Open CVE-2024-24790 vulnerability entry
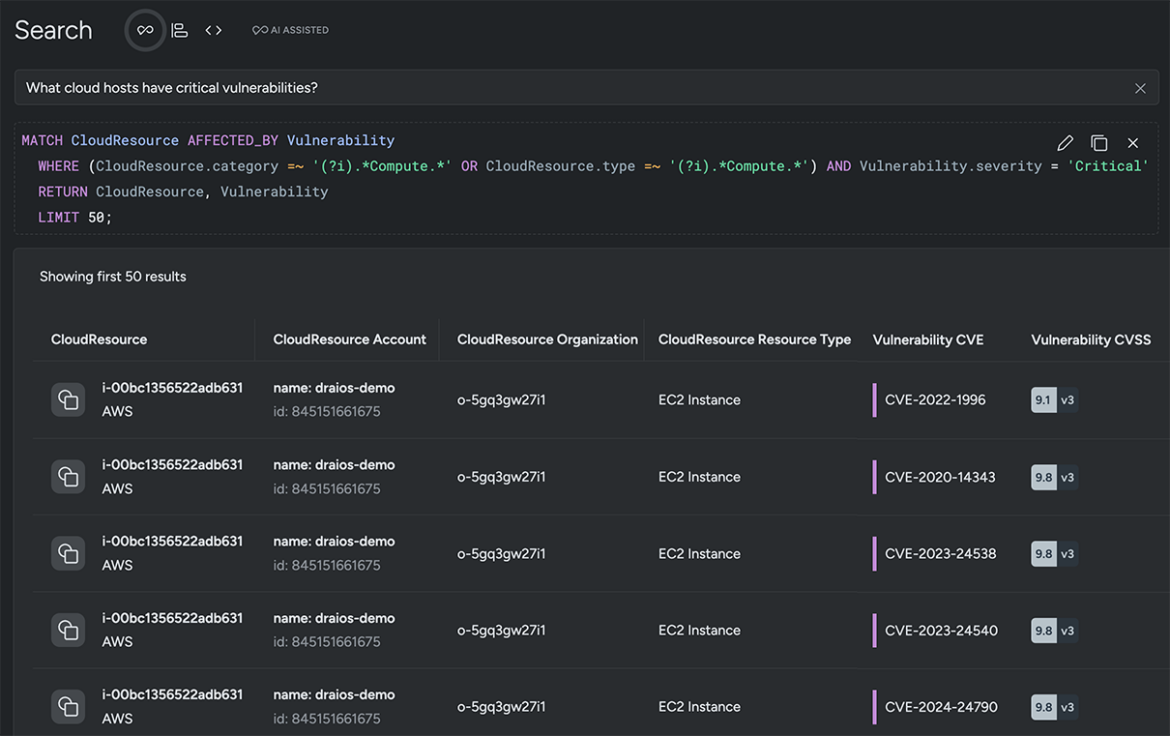Screen dimensions: 1170x736 click(941, 707)
